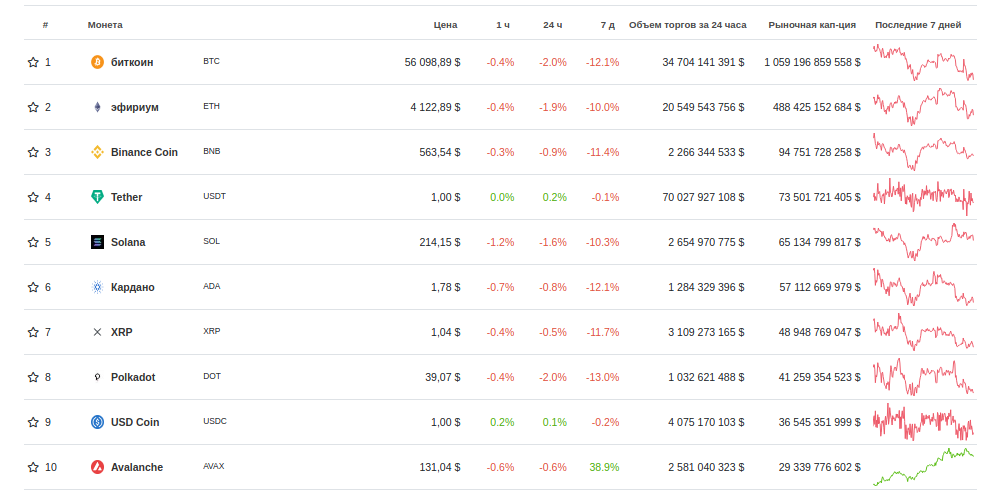Open the Tether coin link

tap(126, 197)
